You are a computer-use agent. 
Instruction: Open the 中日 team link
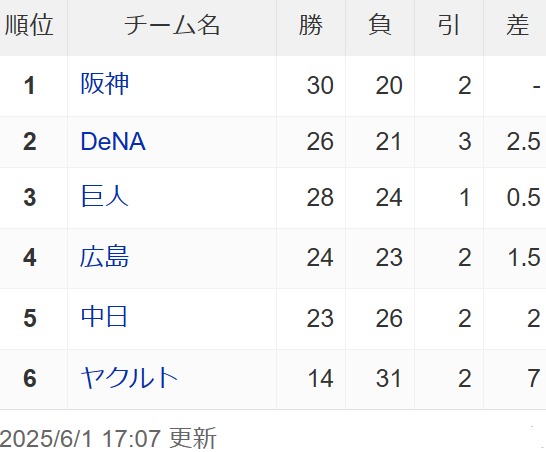pyautogui.click(x=104, y=317)
